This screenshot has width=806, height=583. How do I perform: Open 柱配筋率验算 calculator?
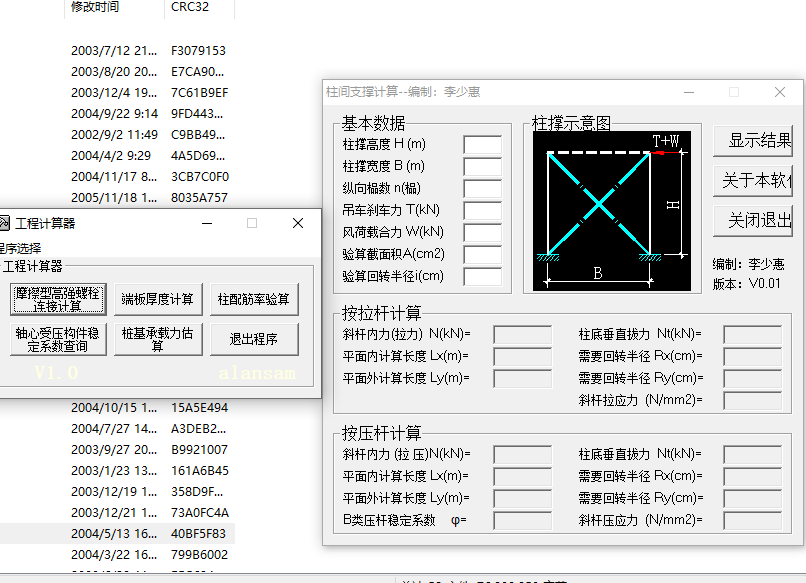(x=254, y=299)
